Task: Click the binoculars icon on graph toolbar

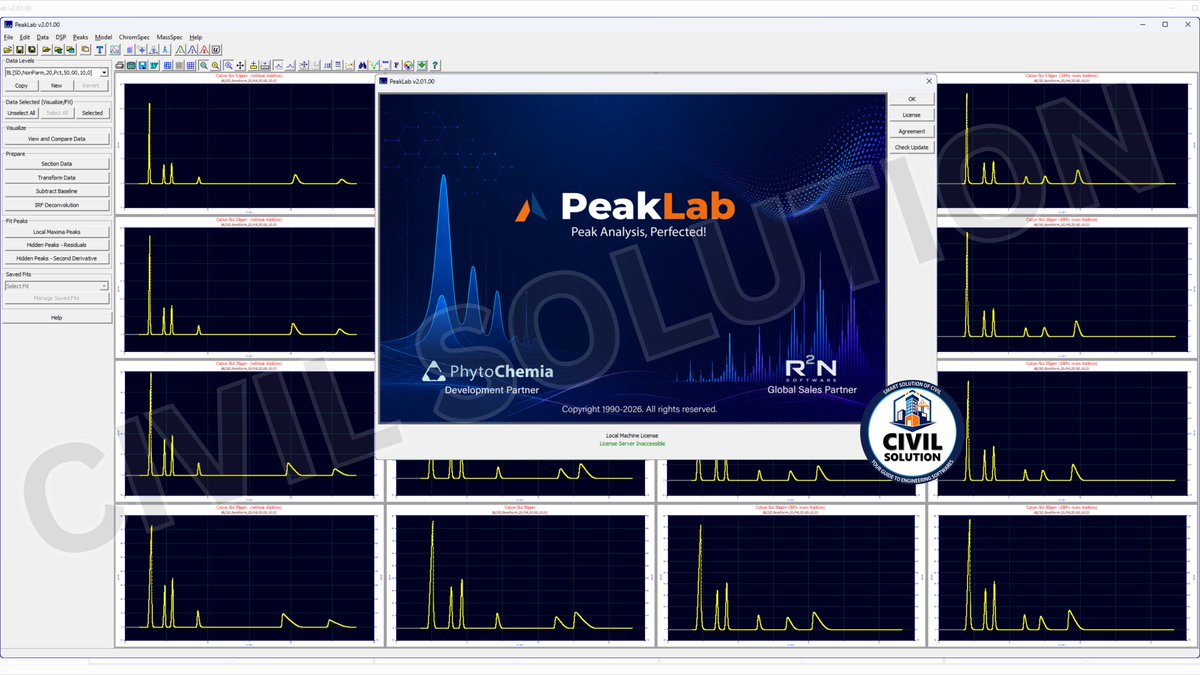Action: 362,66
